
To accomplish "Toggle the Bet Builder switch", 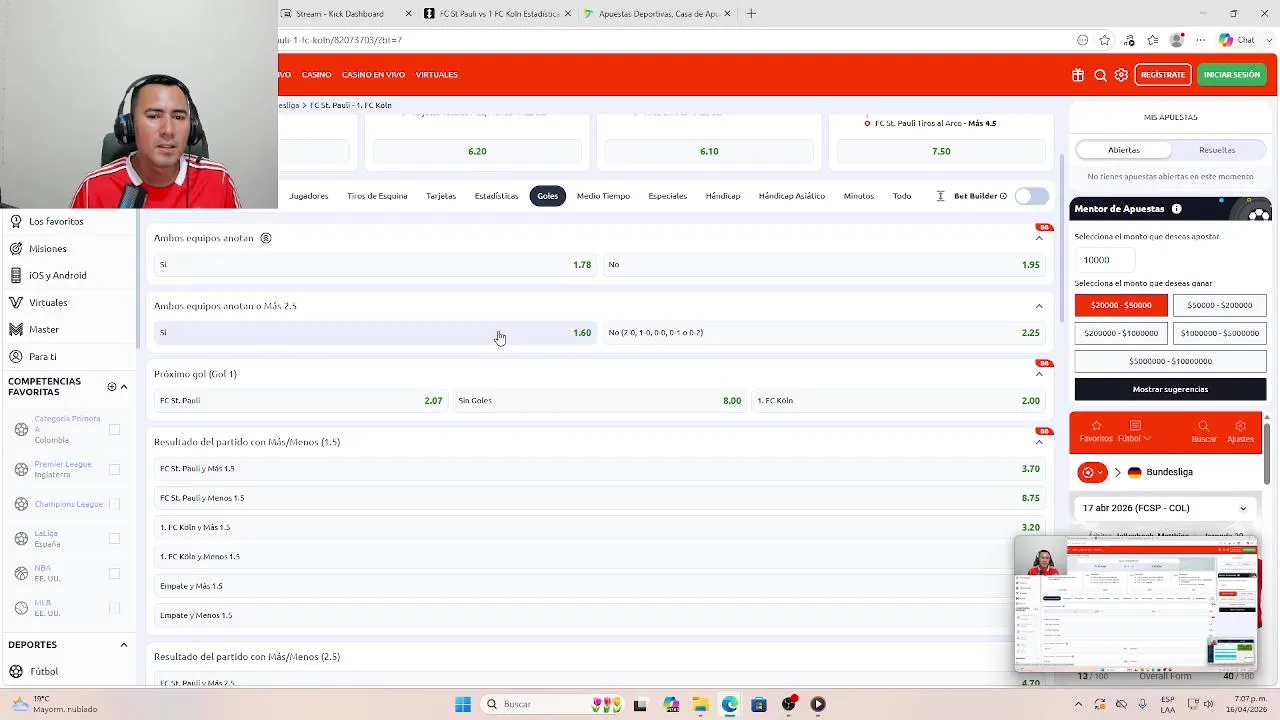I will tap(1031, 196).
